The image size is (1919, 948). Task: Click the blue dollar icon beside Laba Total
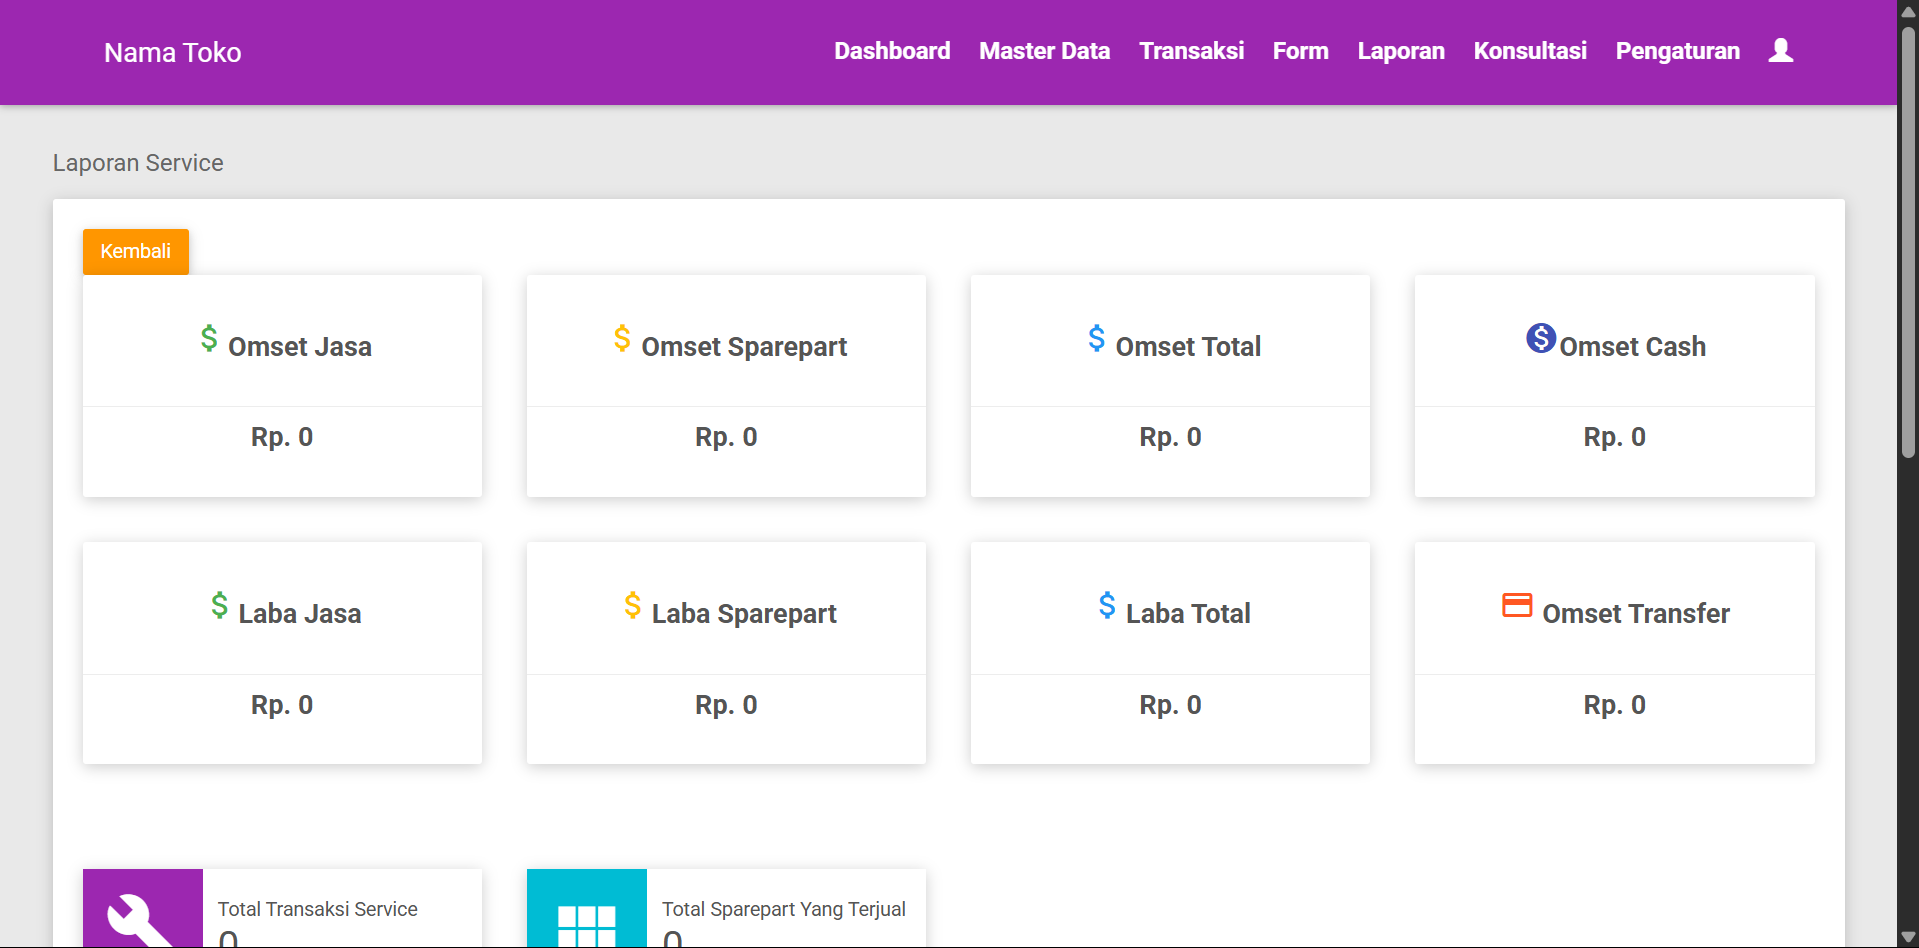(x=1107, y=606)
